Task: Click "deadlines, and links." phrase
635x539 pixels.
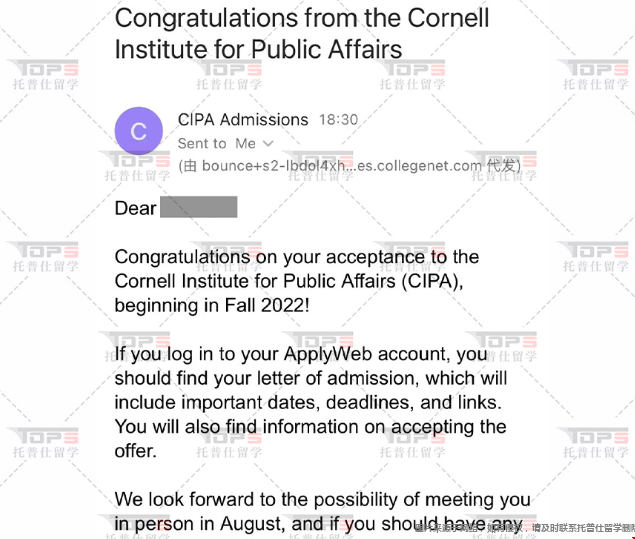Action: 413,403
